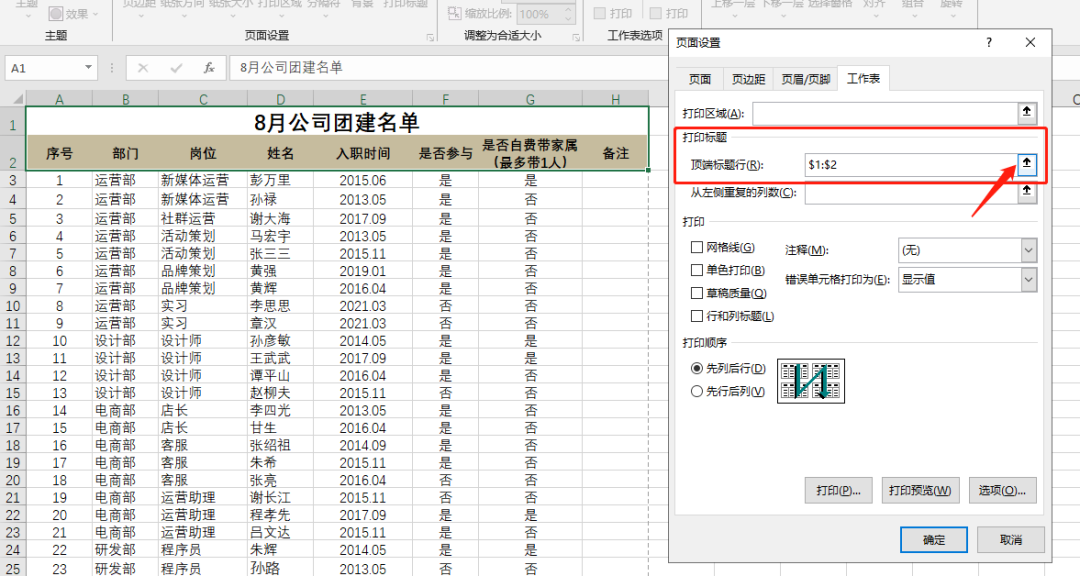Select cell 张绍祖

[x=280, y=445]
